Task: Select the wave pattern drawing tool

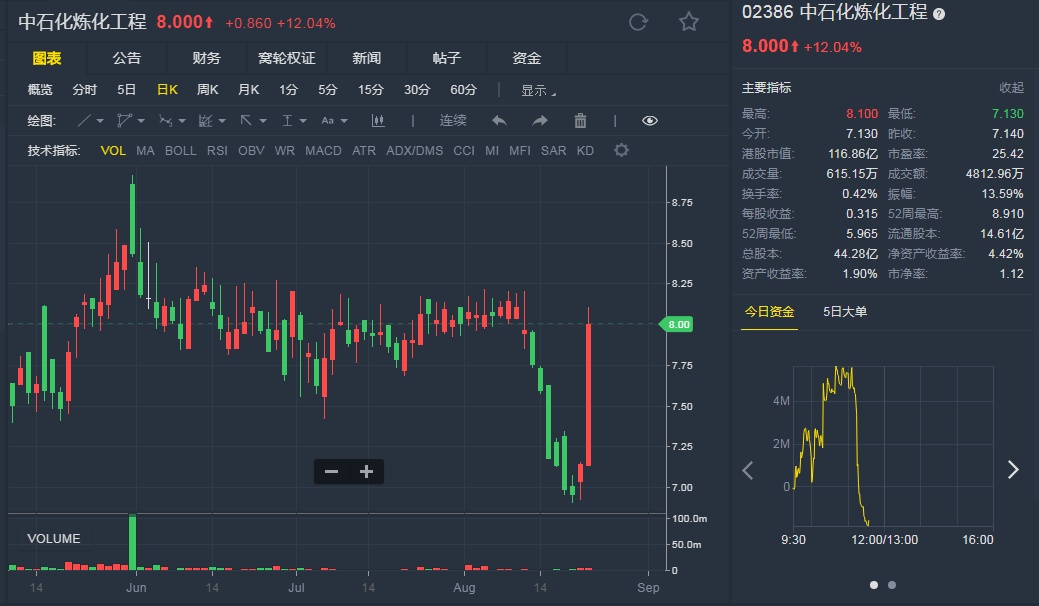Action: [x=165, y=121]
